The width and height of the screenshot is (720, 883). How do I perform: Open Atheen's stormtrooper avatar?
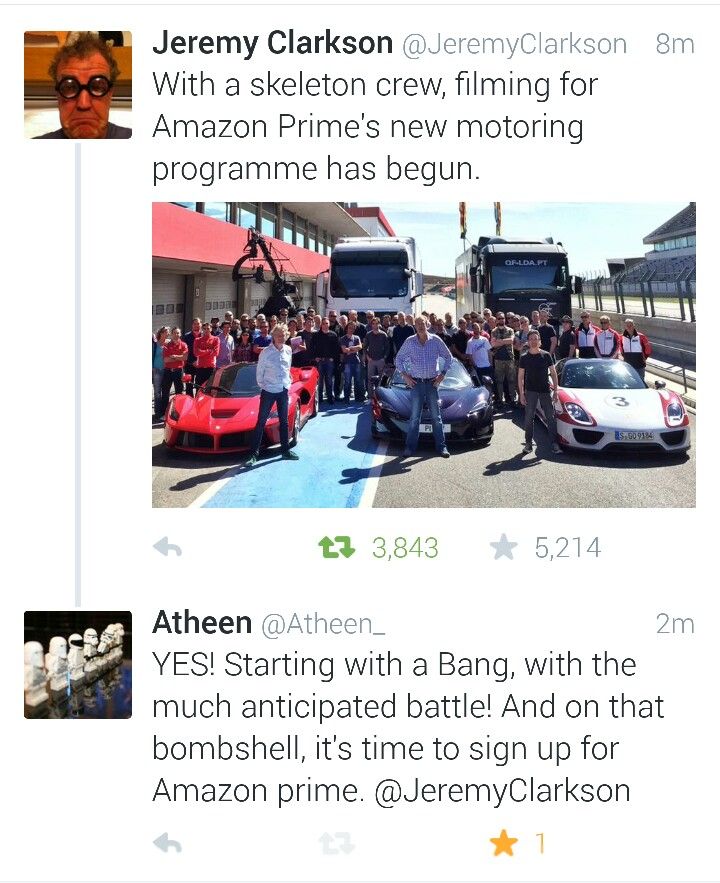coord(78,665)
